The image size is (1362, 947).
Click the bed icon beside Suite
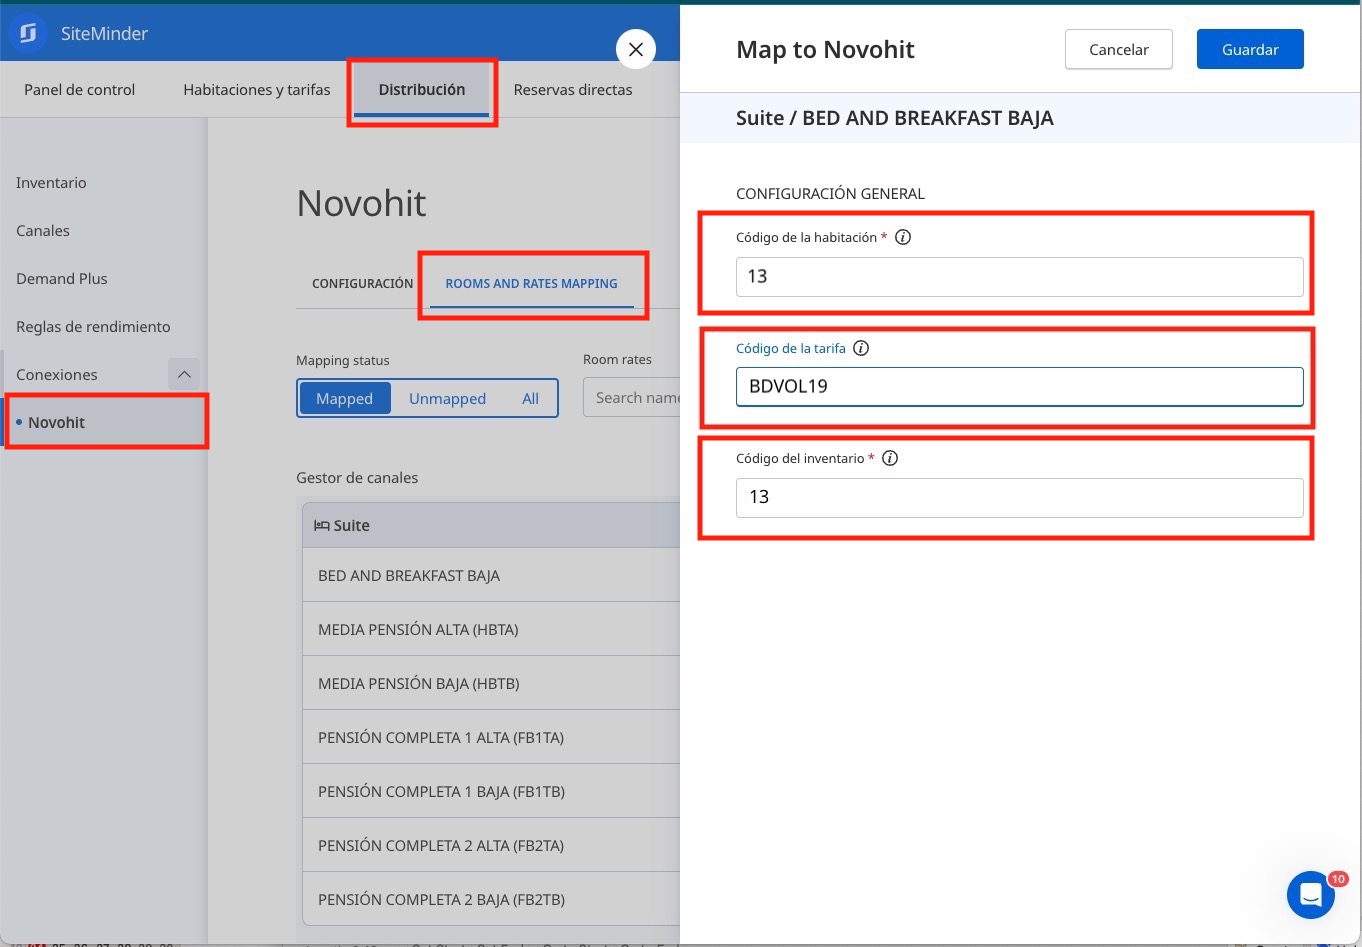click(x=322, y=525)
